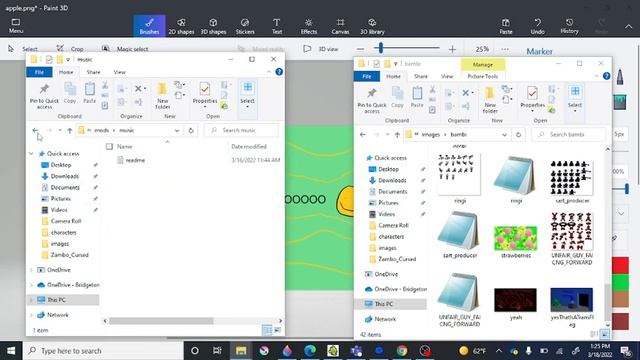
Task: Click horizontal scrollbar in music window
Action: click(161, 321)
